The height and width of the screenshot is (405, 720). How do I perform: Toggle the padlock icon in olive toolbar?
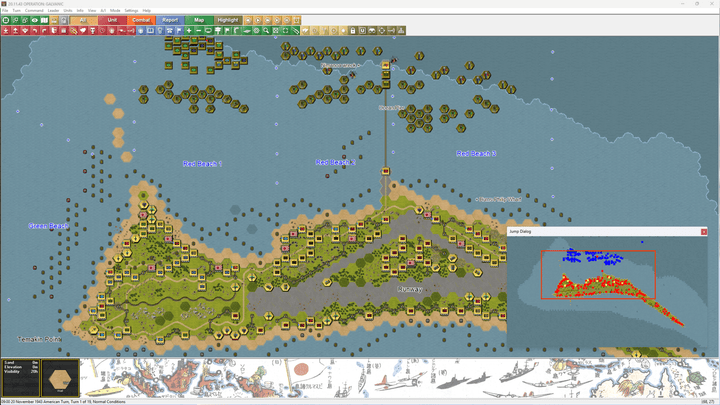coord(353,31)
